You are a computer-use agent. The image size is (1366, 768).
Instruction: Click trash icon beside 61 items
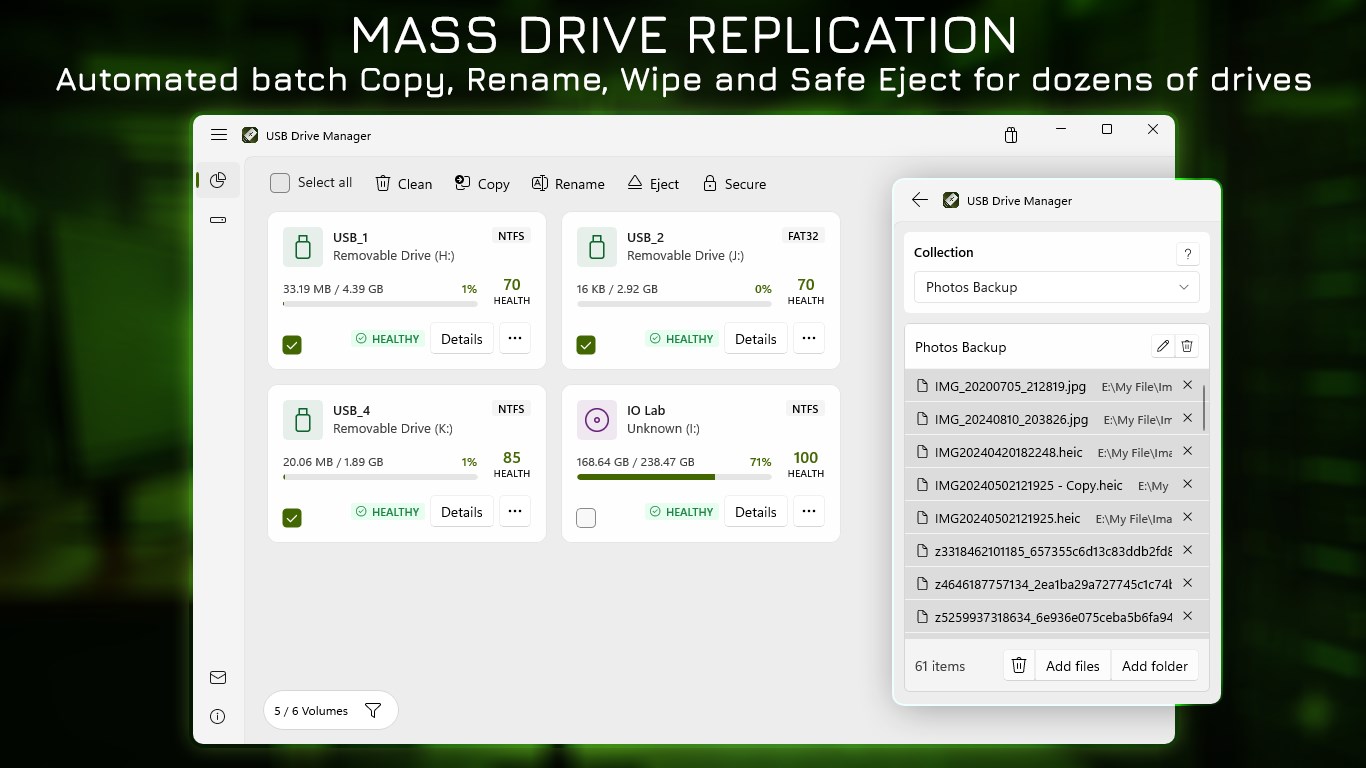pyautogui.click(x=1019, y=666)
